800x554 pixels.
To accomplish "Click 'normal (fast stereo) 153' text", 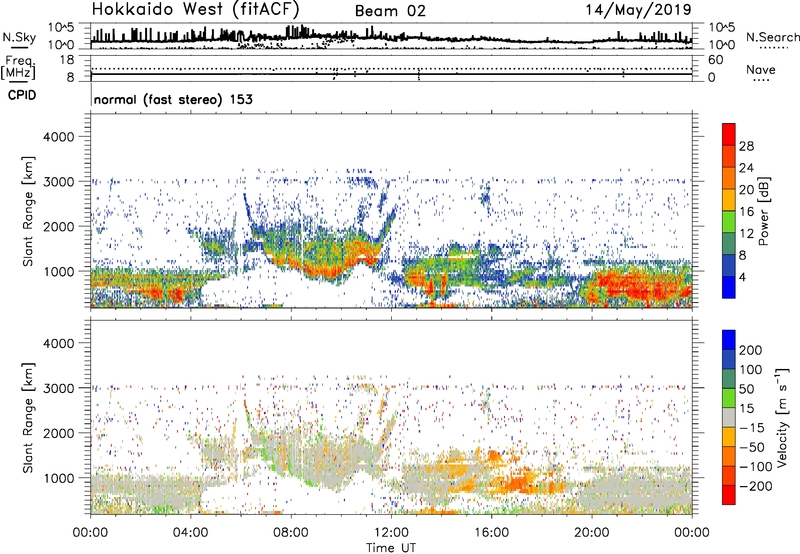I will click(x=173, y=99).
